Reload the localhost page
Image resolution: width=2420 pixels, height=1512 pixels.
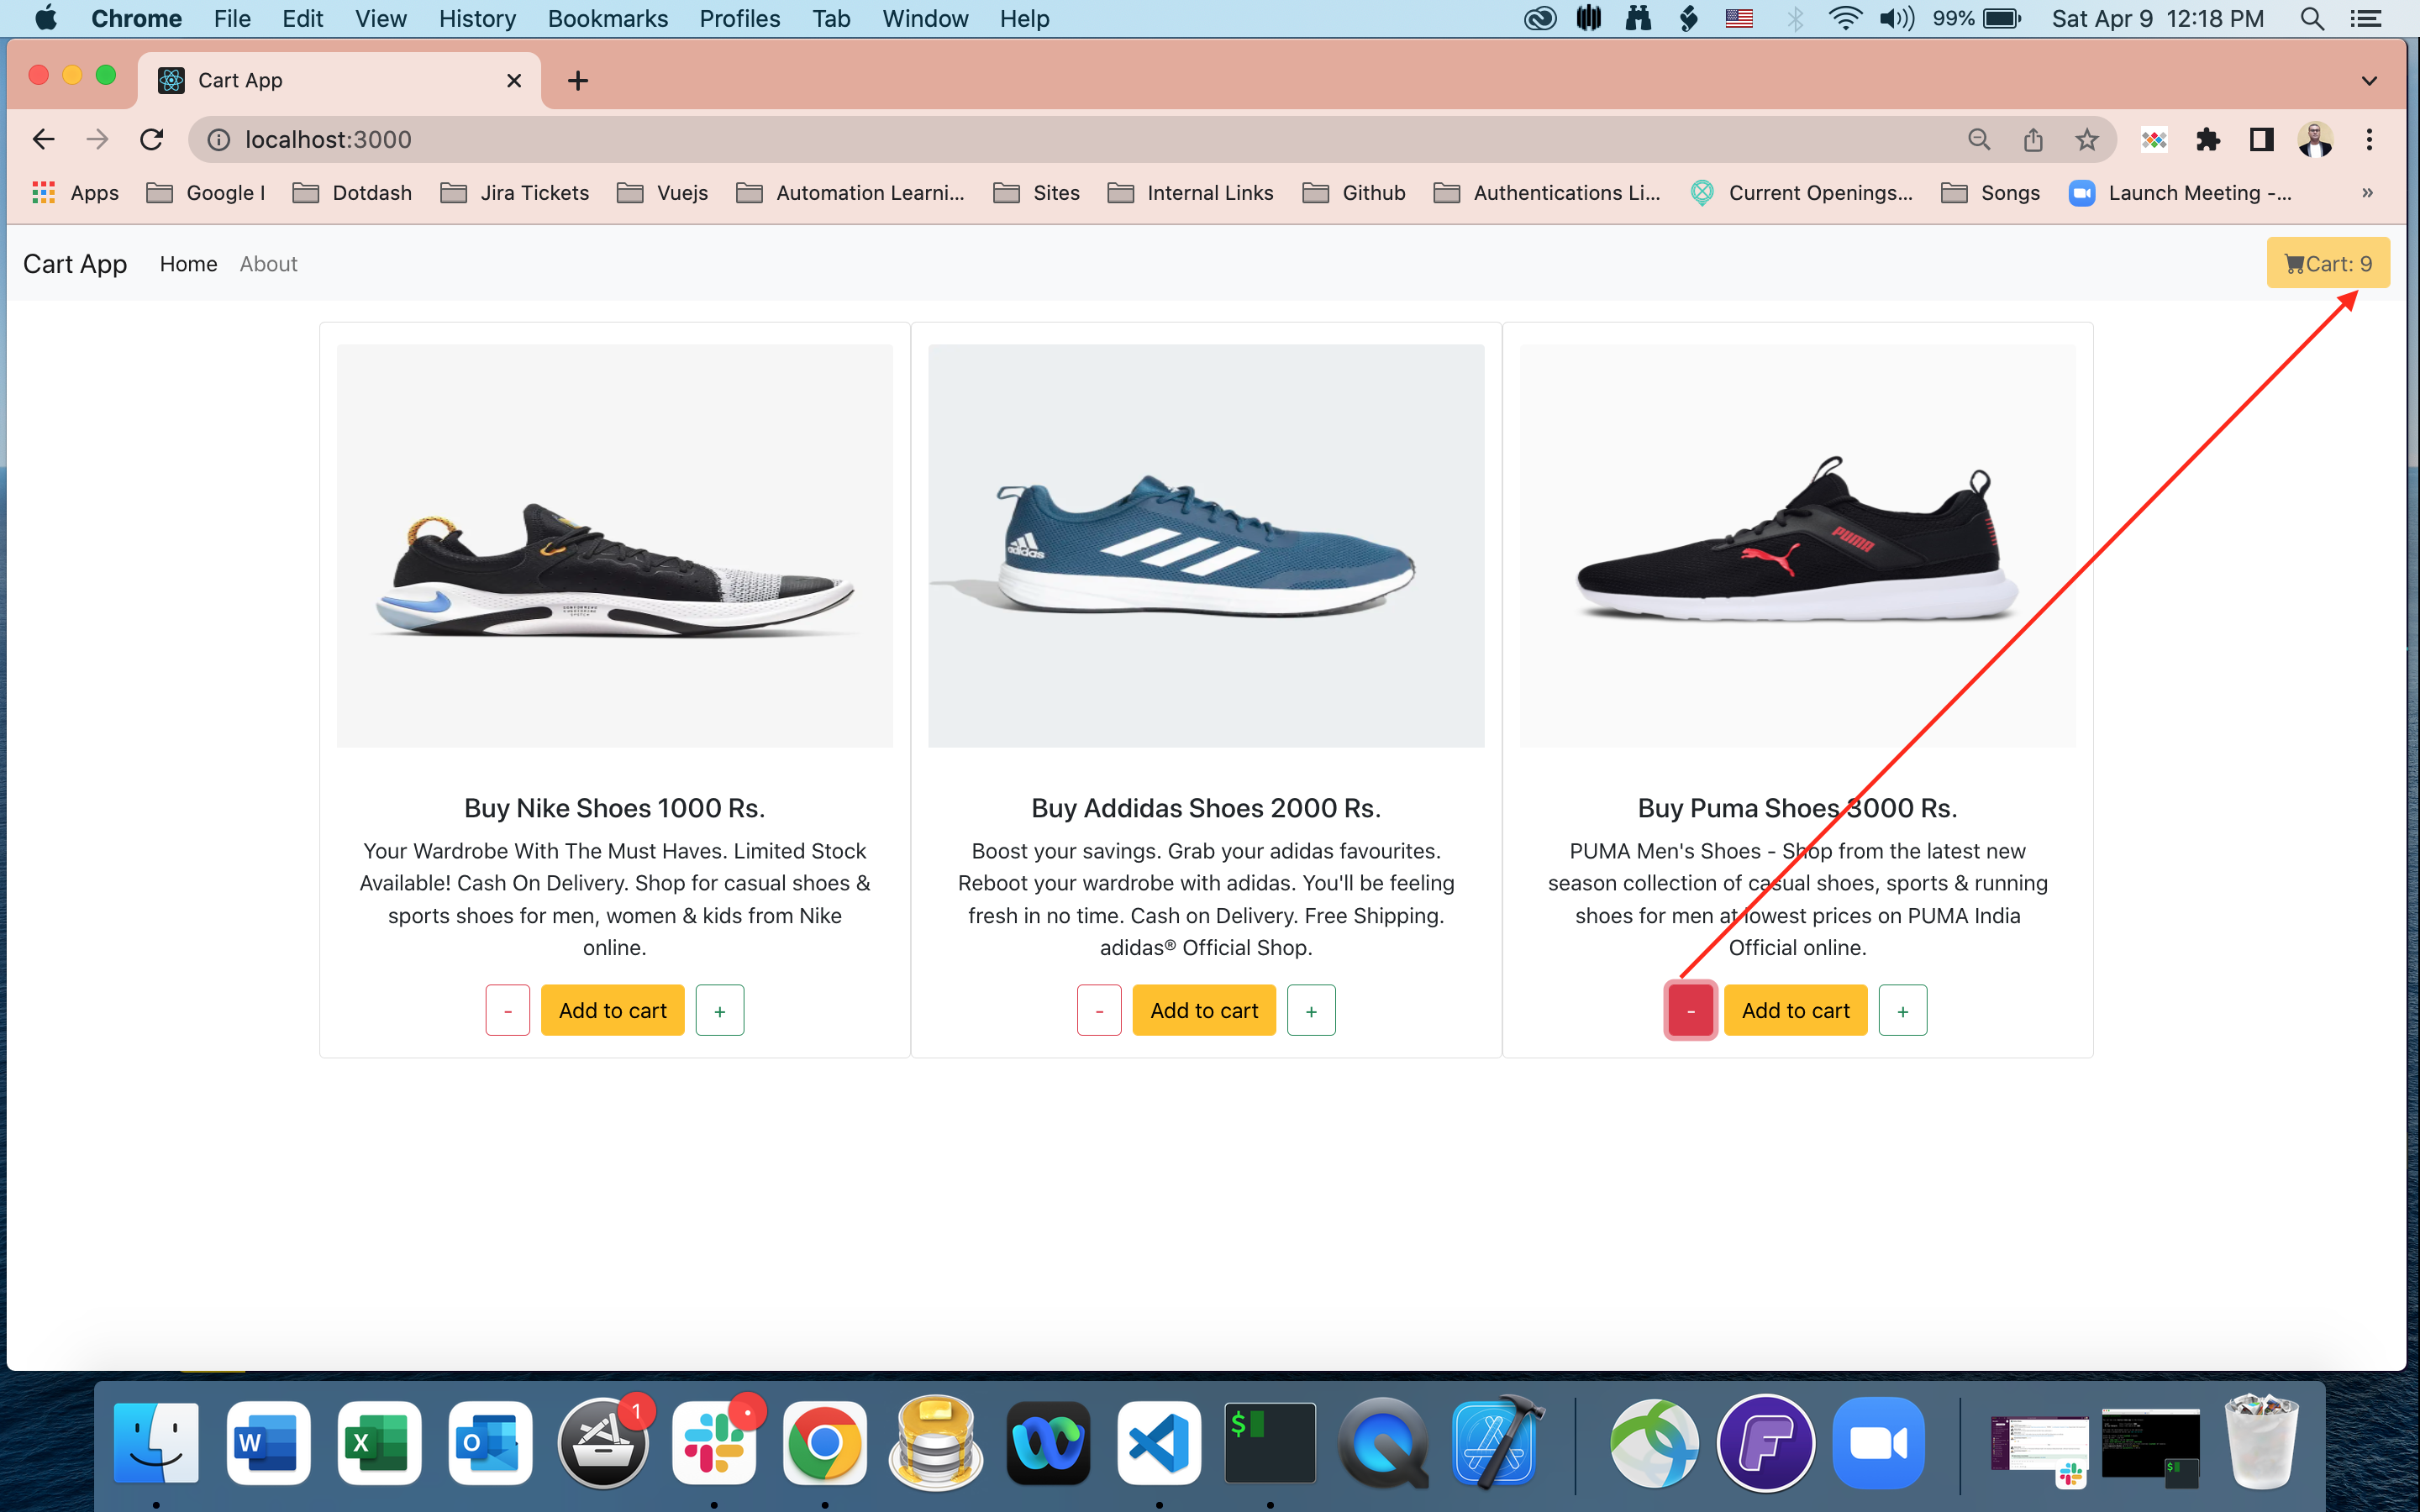pos(151,140)
